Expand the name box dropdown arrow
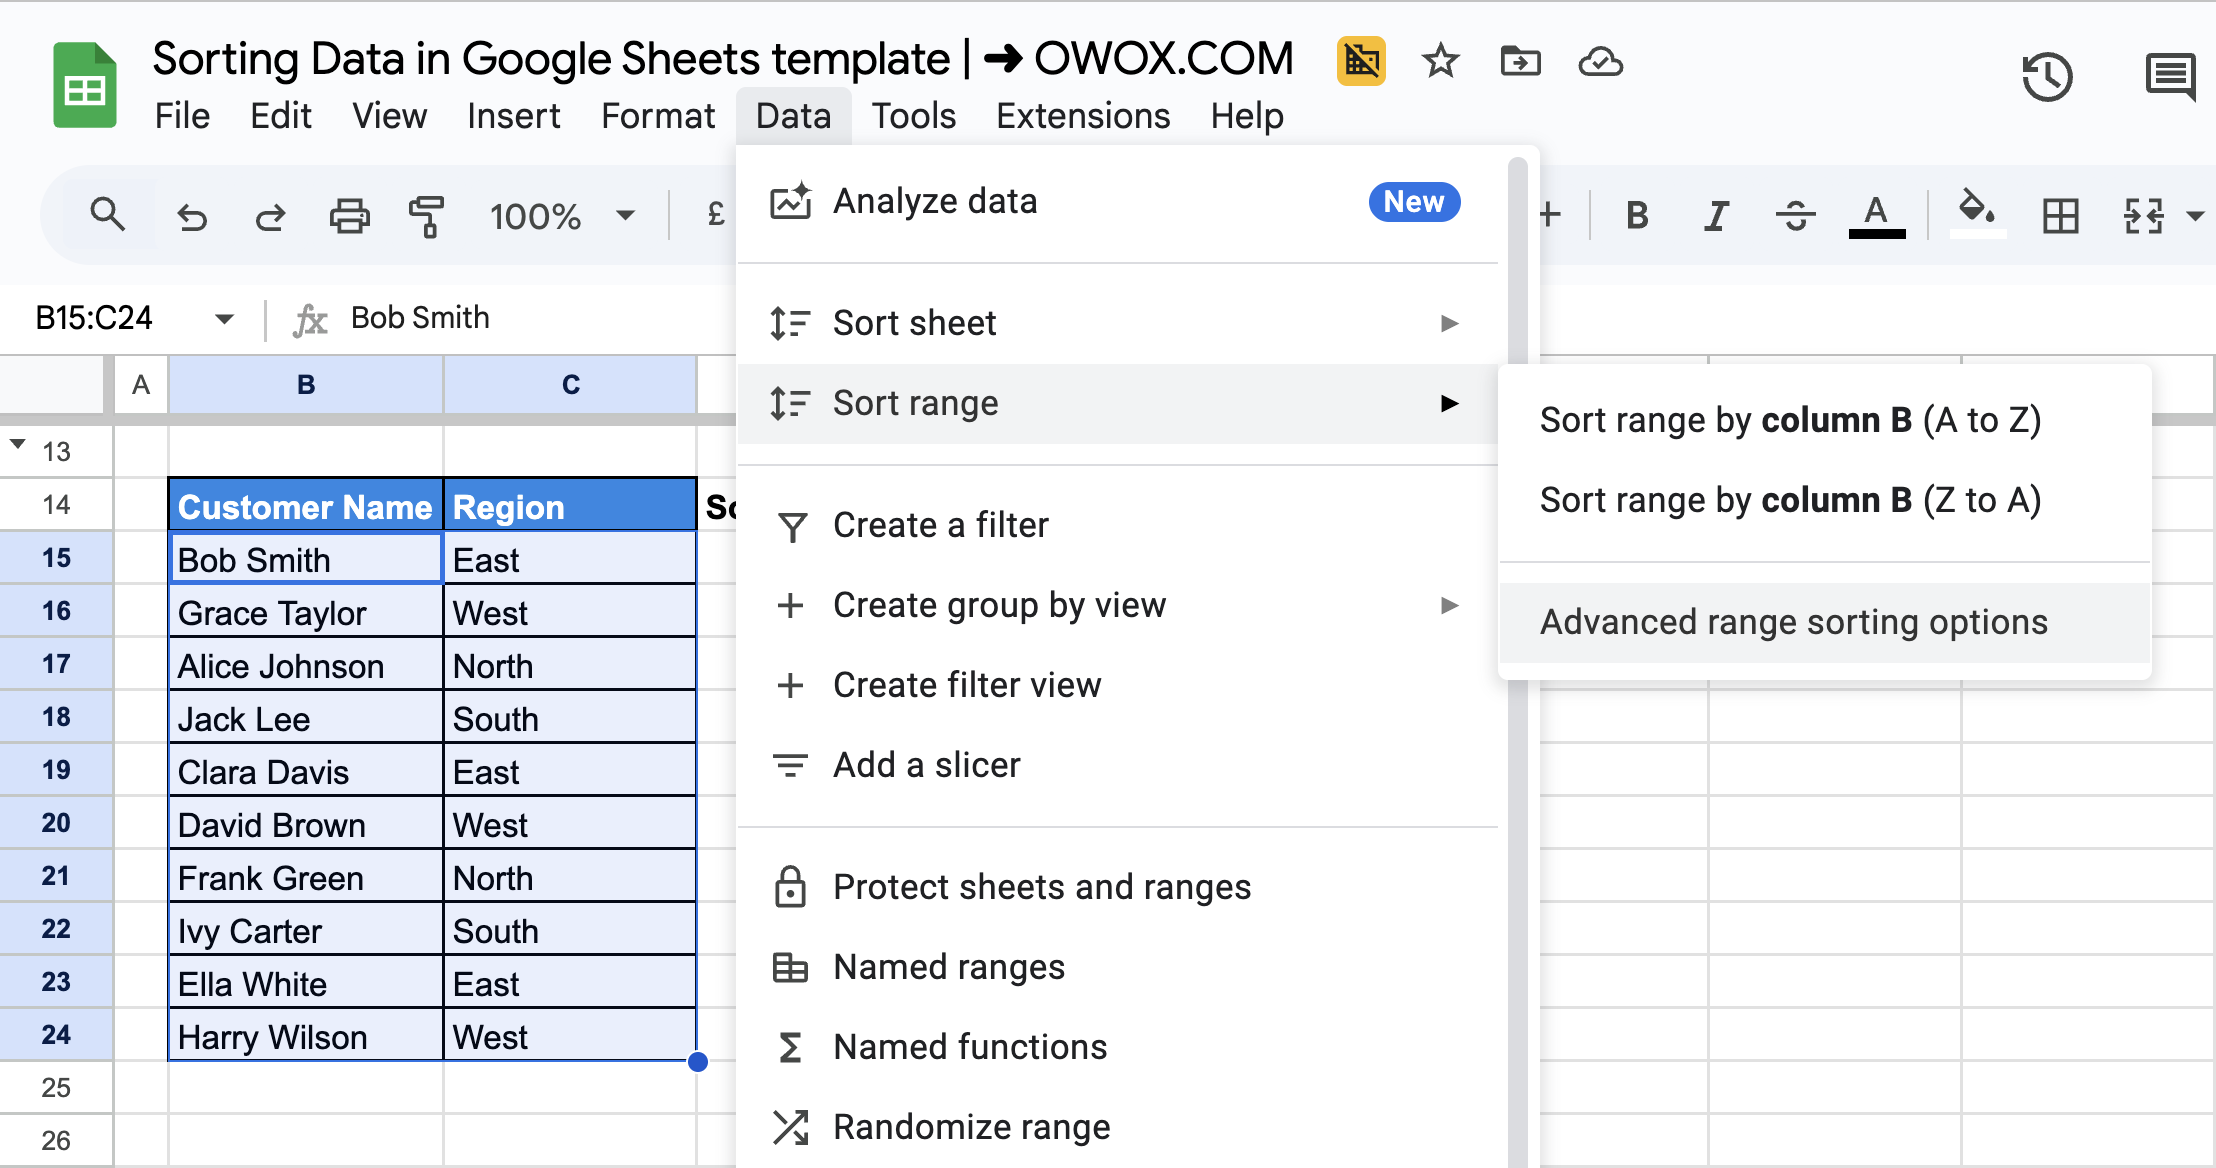The image size is (2216, 1168). point(224,319)
